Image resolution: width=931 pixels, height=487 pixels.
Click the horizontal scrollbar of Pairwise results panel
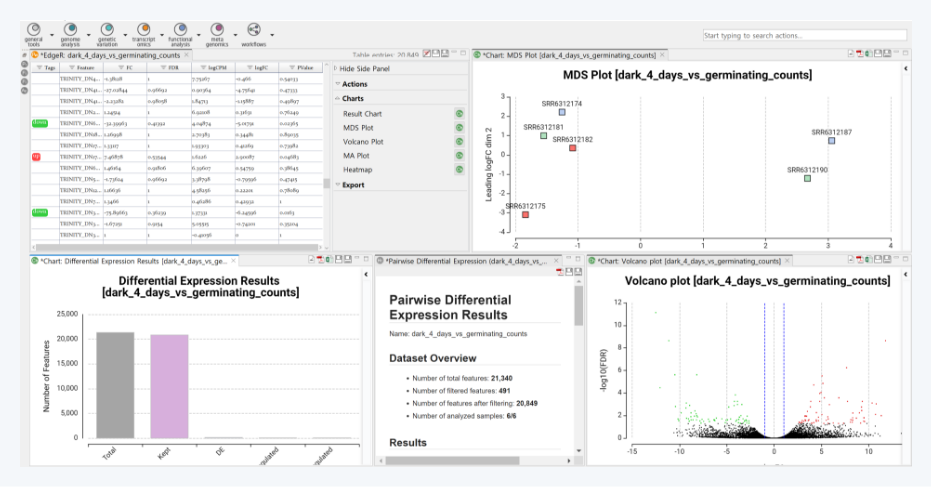click(452, 461)
